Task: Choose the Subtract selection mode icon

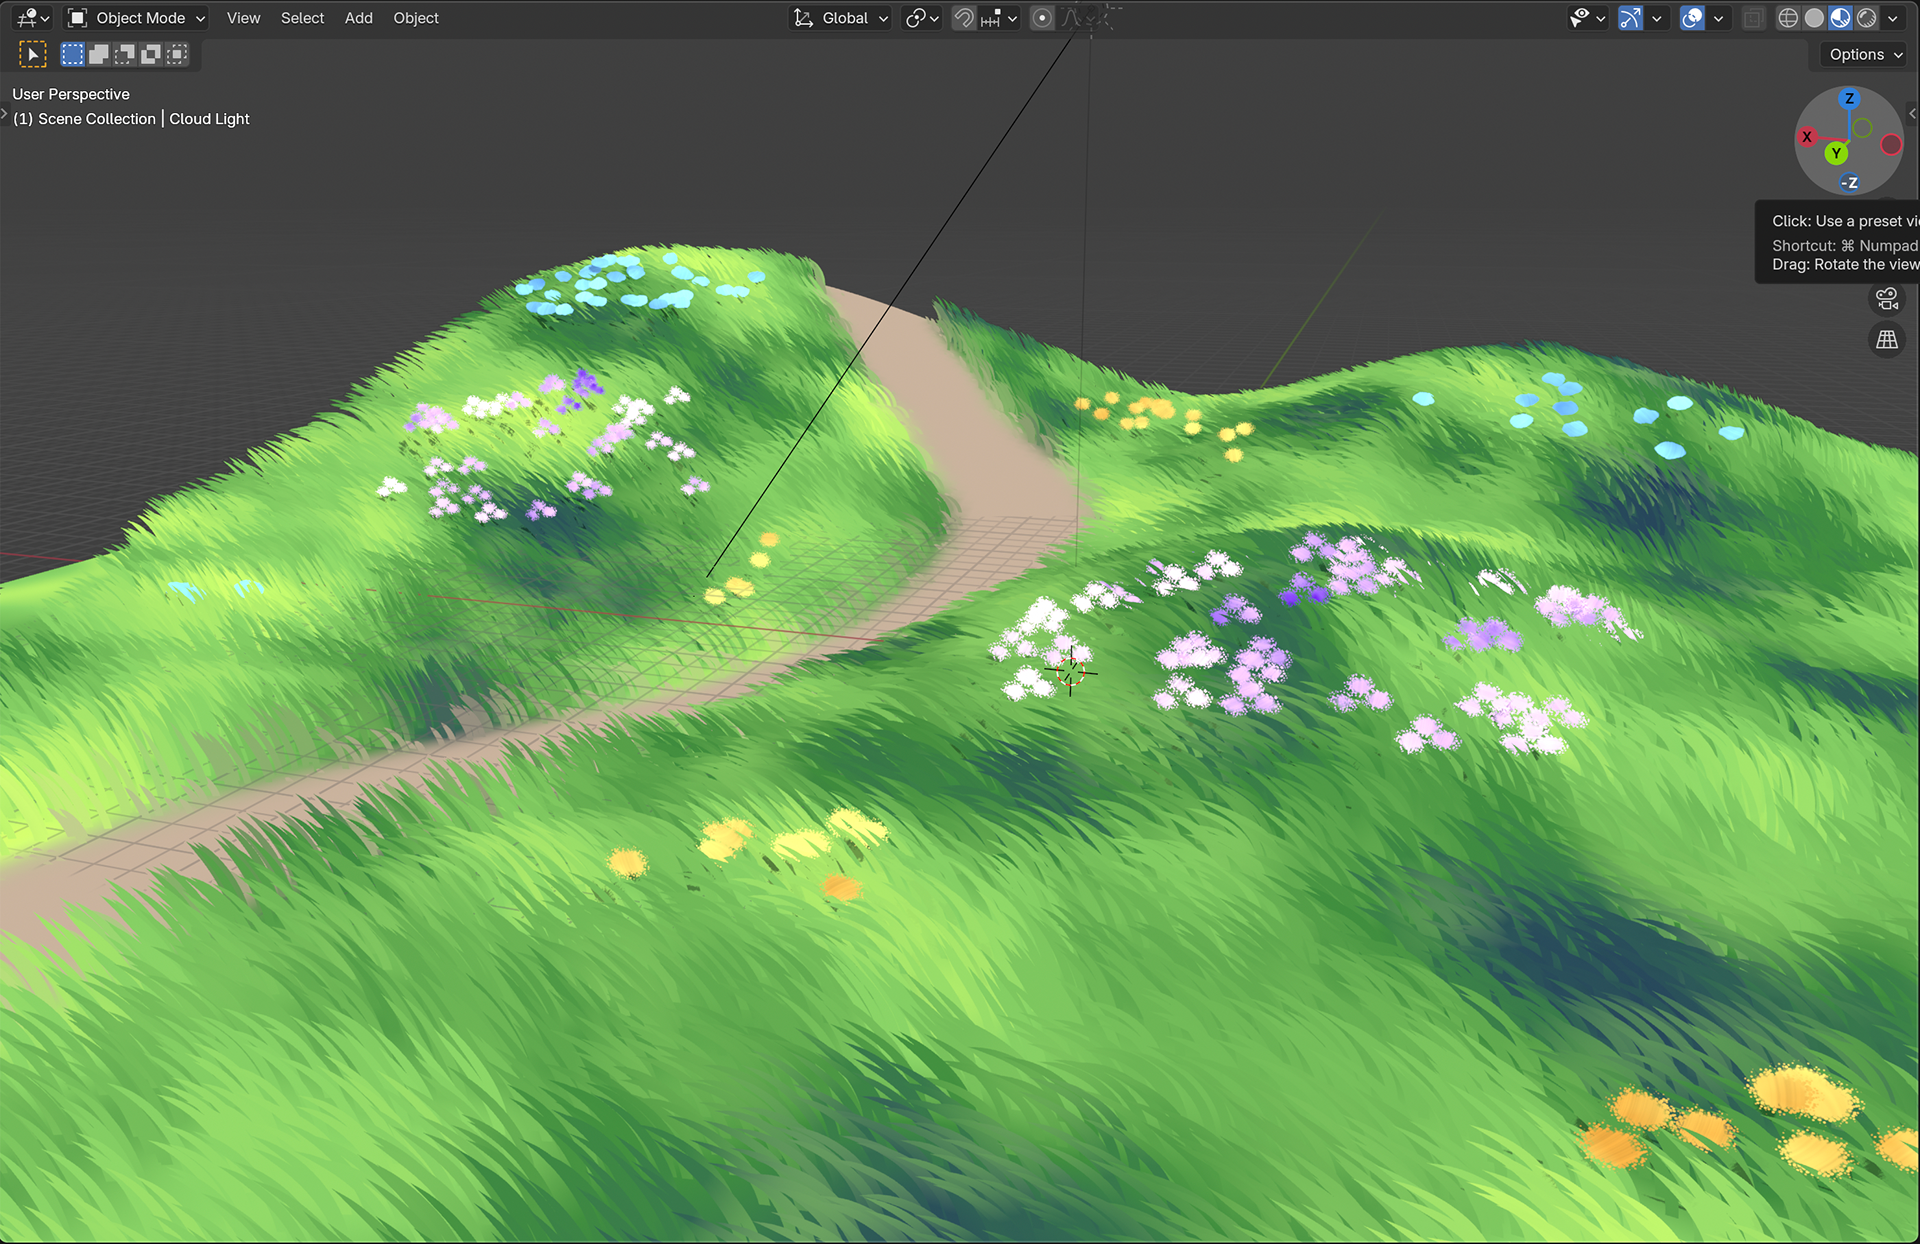Action: point(124,54)
